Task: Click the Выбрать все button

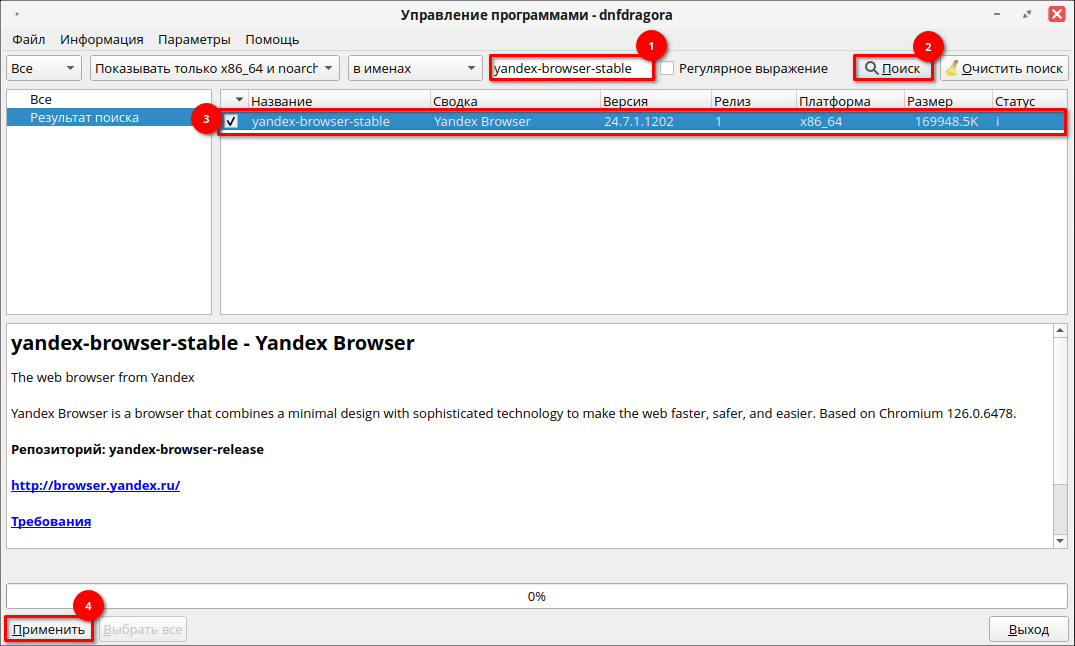Action: [143, 629]
